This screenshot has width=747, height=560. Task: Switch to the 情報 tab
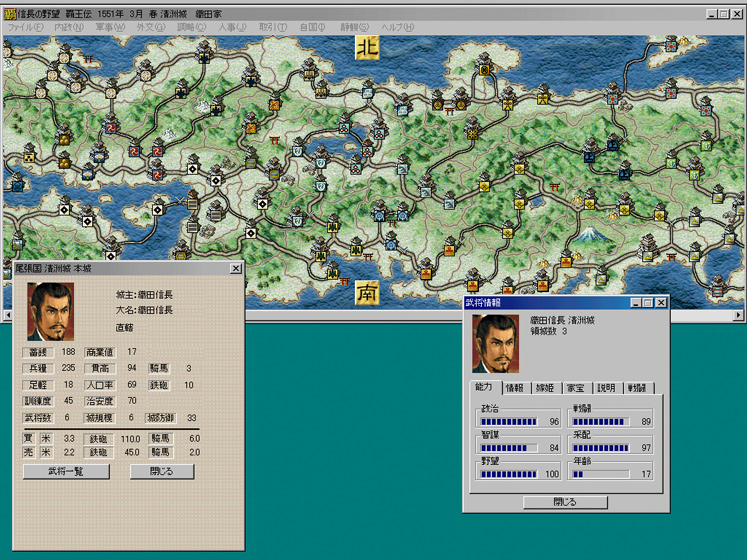(515, 388)
